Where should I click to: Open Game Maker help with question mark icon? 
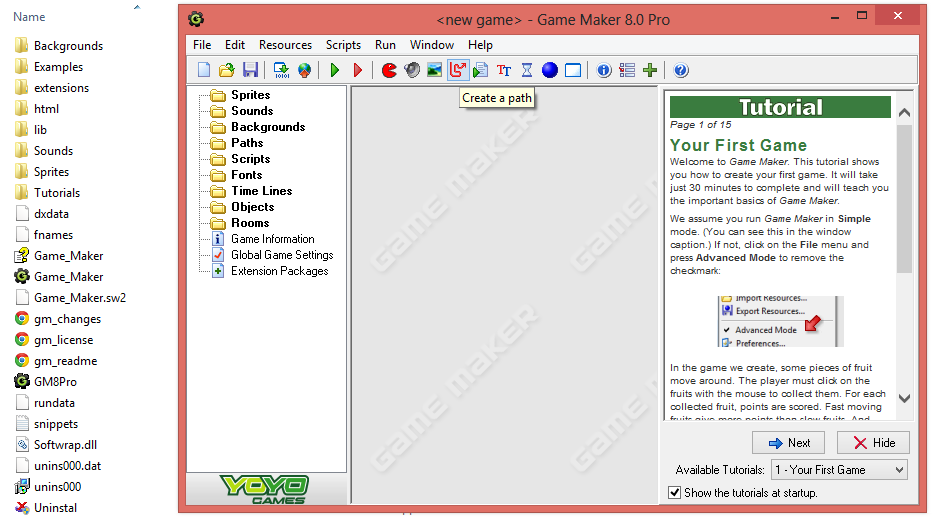(x=680, y=70)
